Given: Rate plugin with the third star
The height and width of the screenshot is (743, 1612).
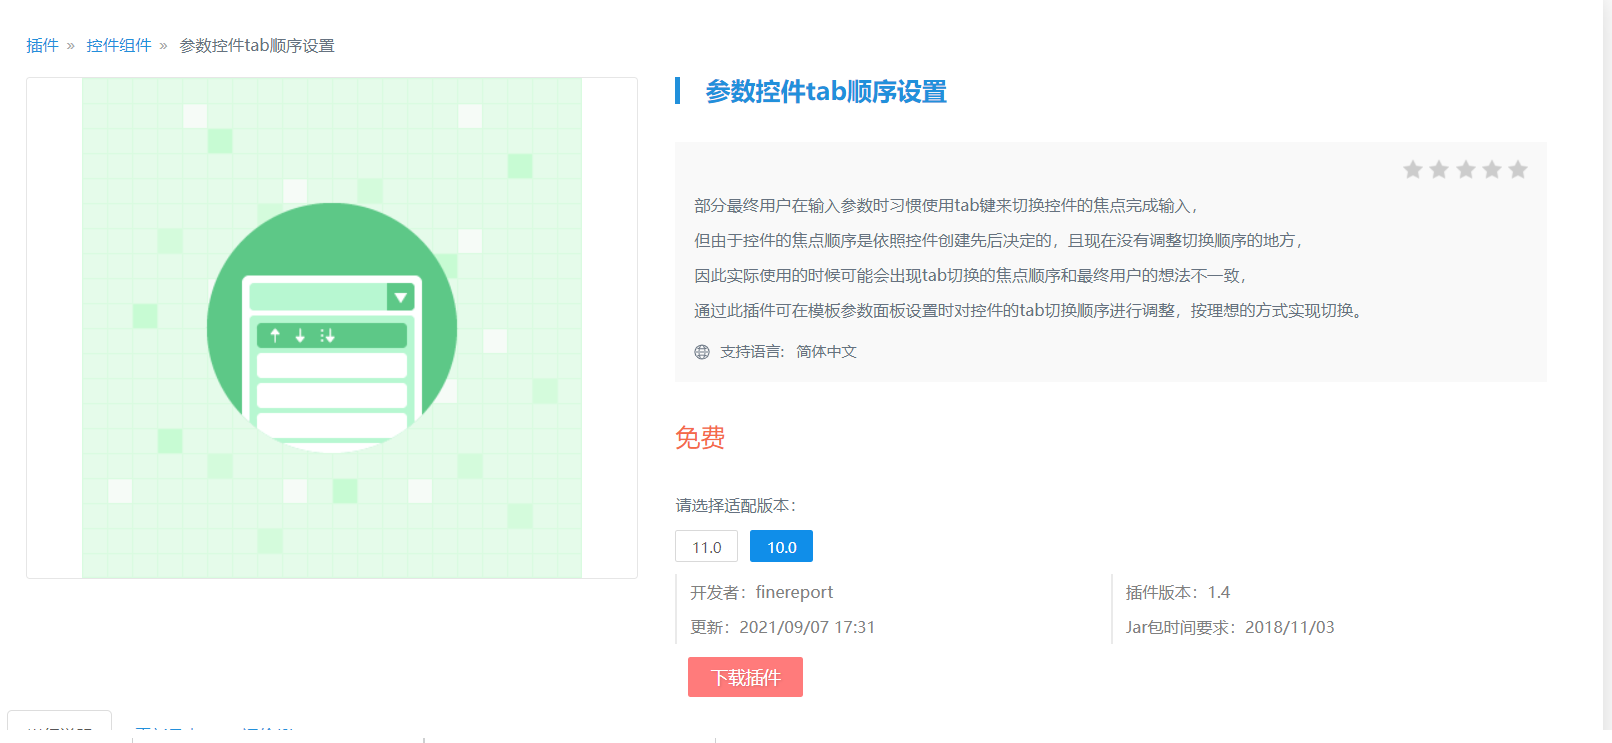Looking at the screenshot, I should [x=1466, y=170].
